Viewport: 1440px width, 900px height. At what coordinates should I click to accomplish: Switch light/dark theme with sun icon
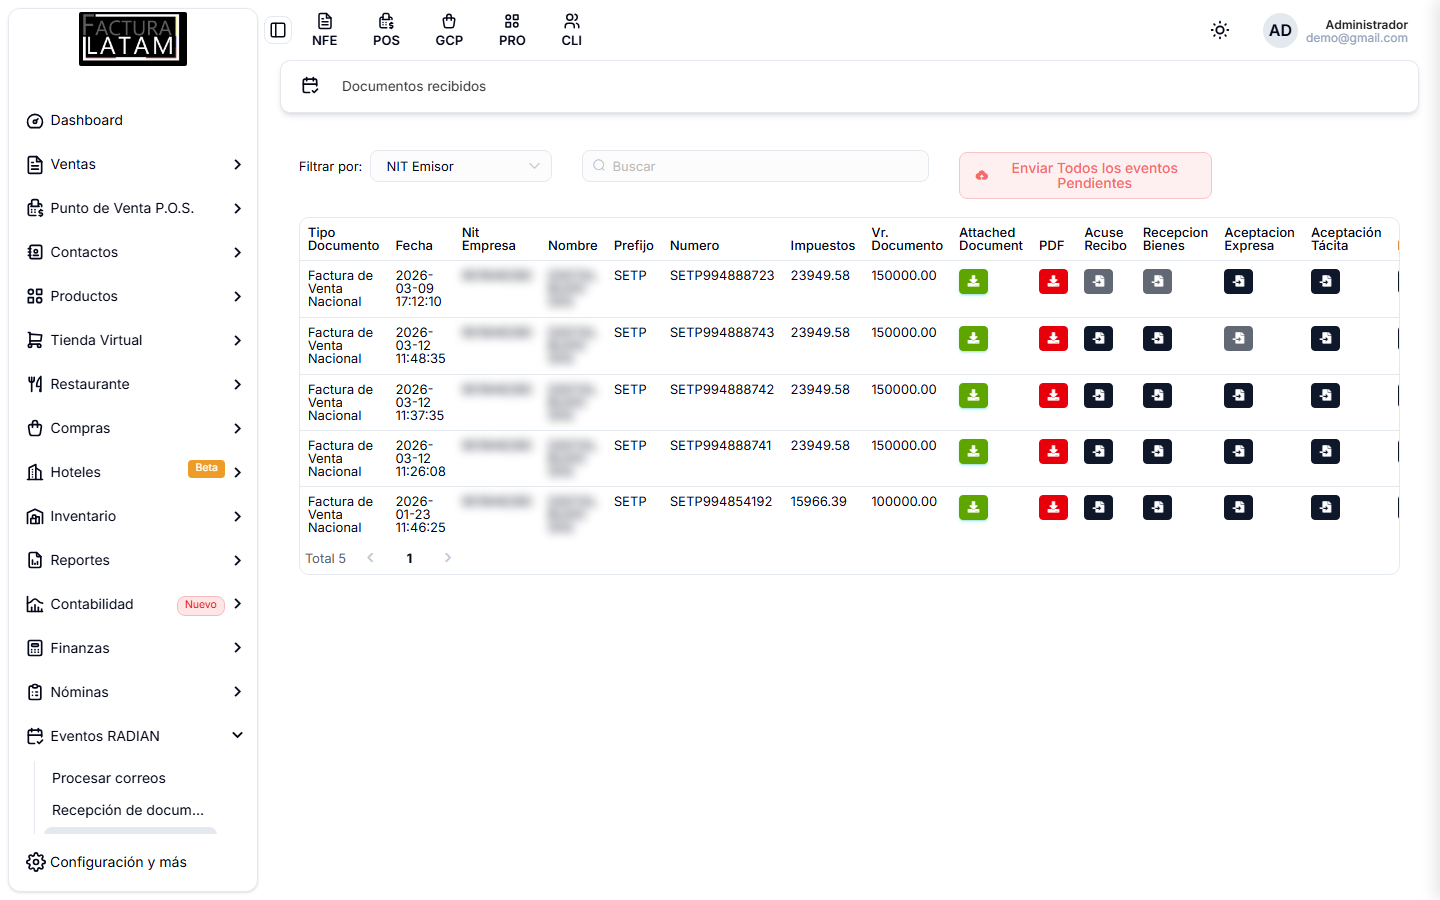[x=1220, y=30]
